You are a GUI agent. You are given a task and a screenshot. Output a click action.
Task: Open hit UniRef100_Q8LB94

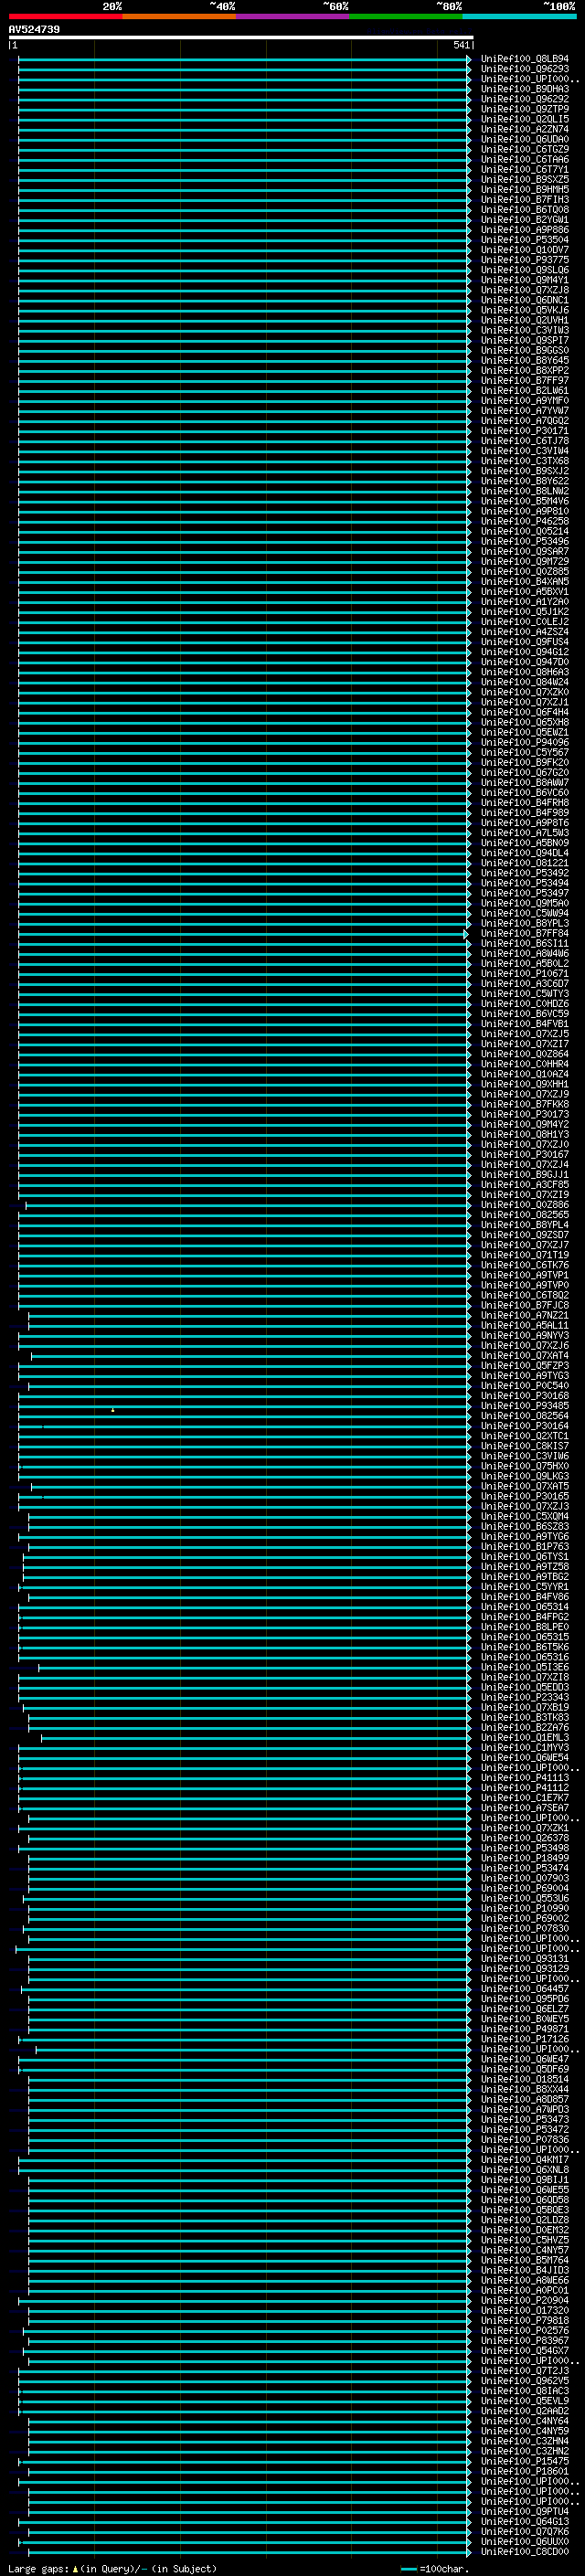click(525, 59)
